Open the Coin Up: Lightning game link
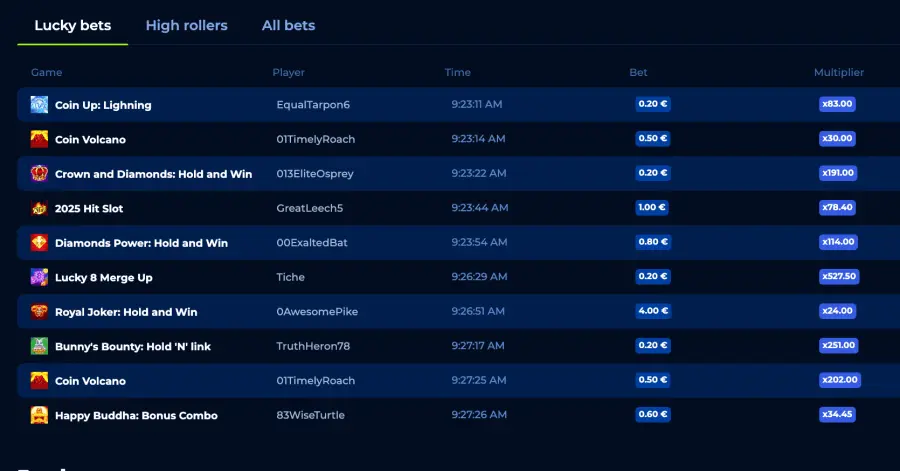Image resolution: width=900 pixels, height=471 pixels. [x=103, y=105]
